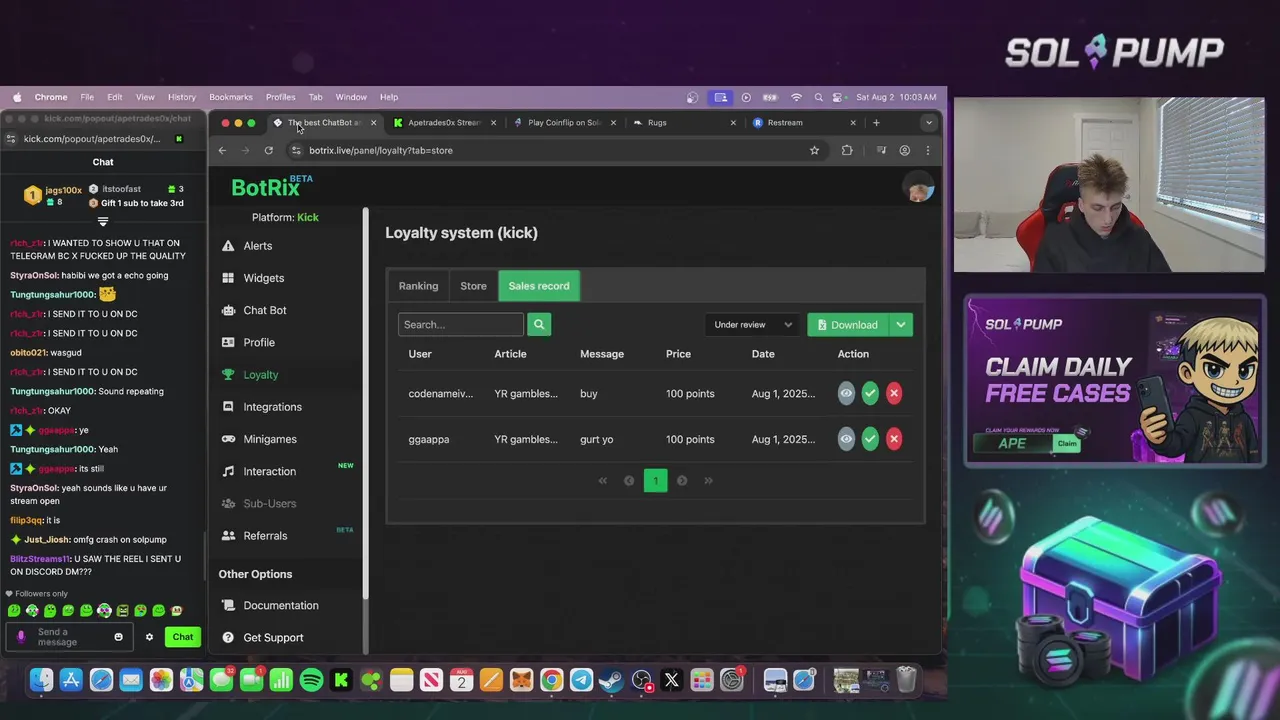Select the Sales record tab
This screenshot has height=720, width=1280.
[x=539, y=286]
